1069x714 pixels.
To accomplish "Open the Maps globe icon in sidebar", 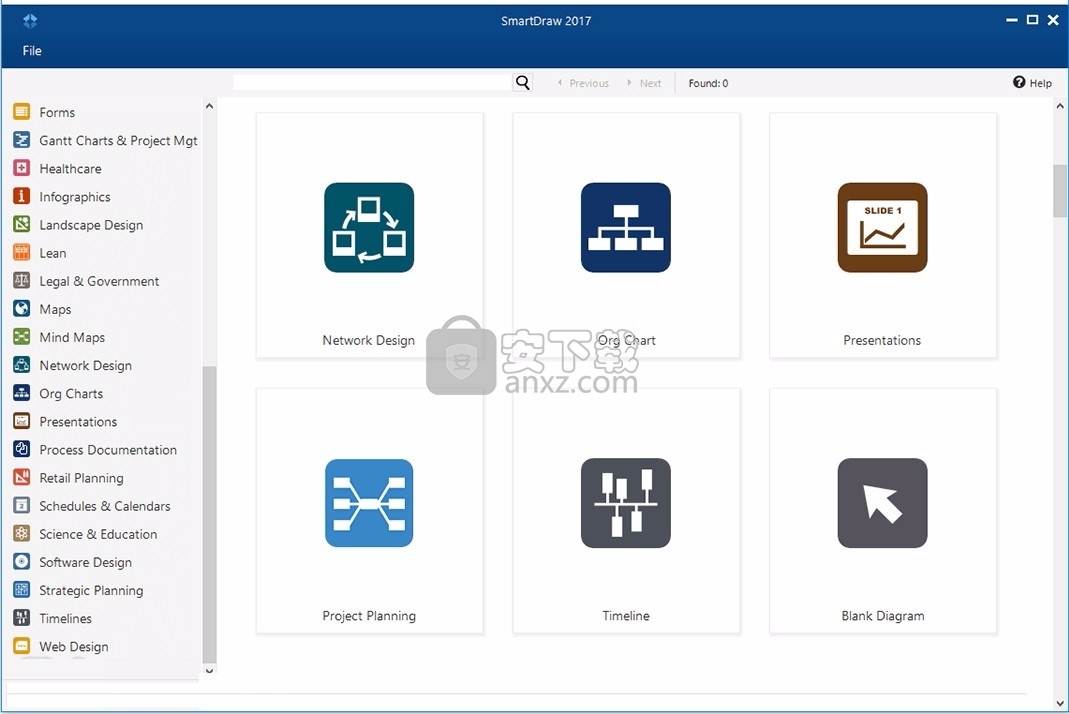I will click(22, 309).
